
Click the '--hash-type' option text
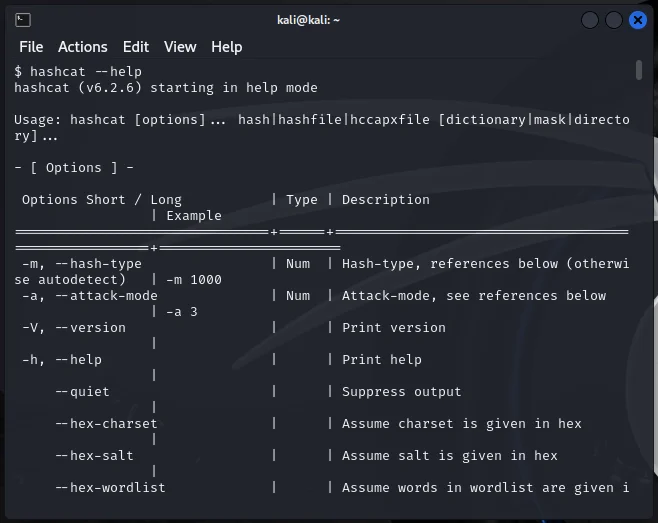click(99, 264)
